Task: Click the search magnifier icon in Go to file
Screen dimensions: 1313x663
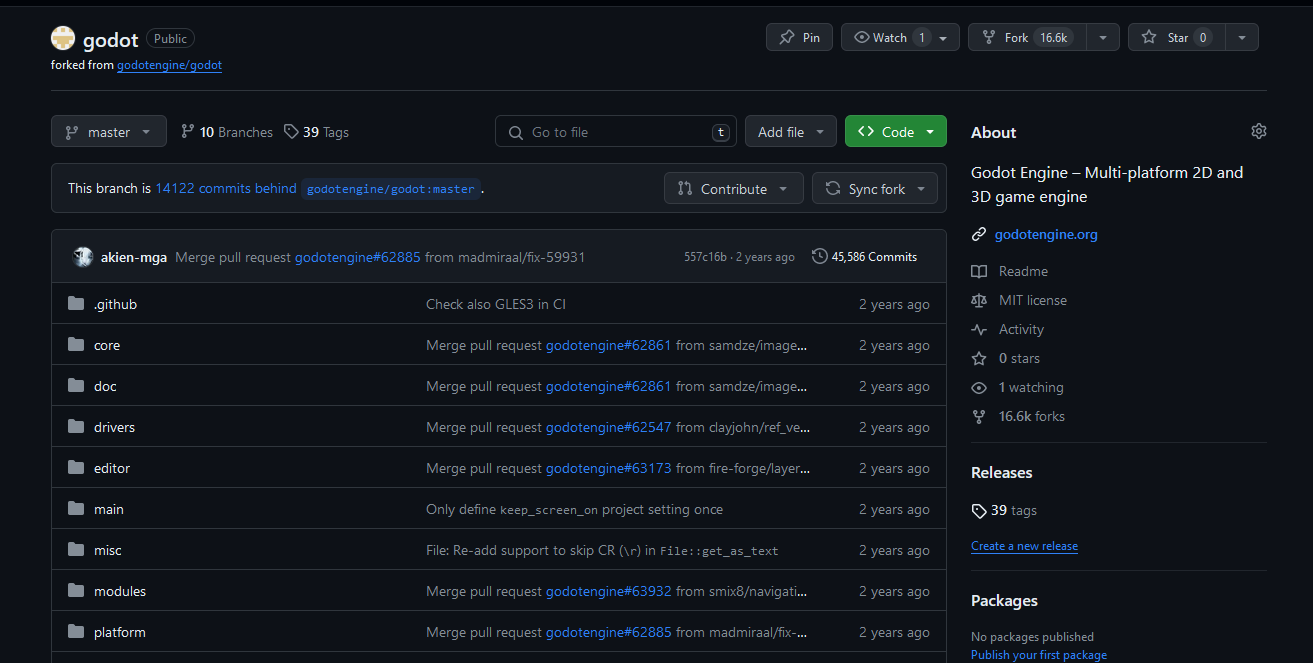Action: pos(516,132)
